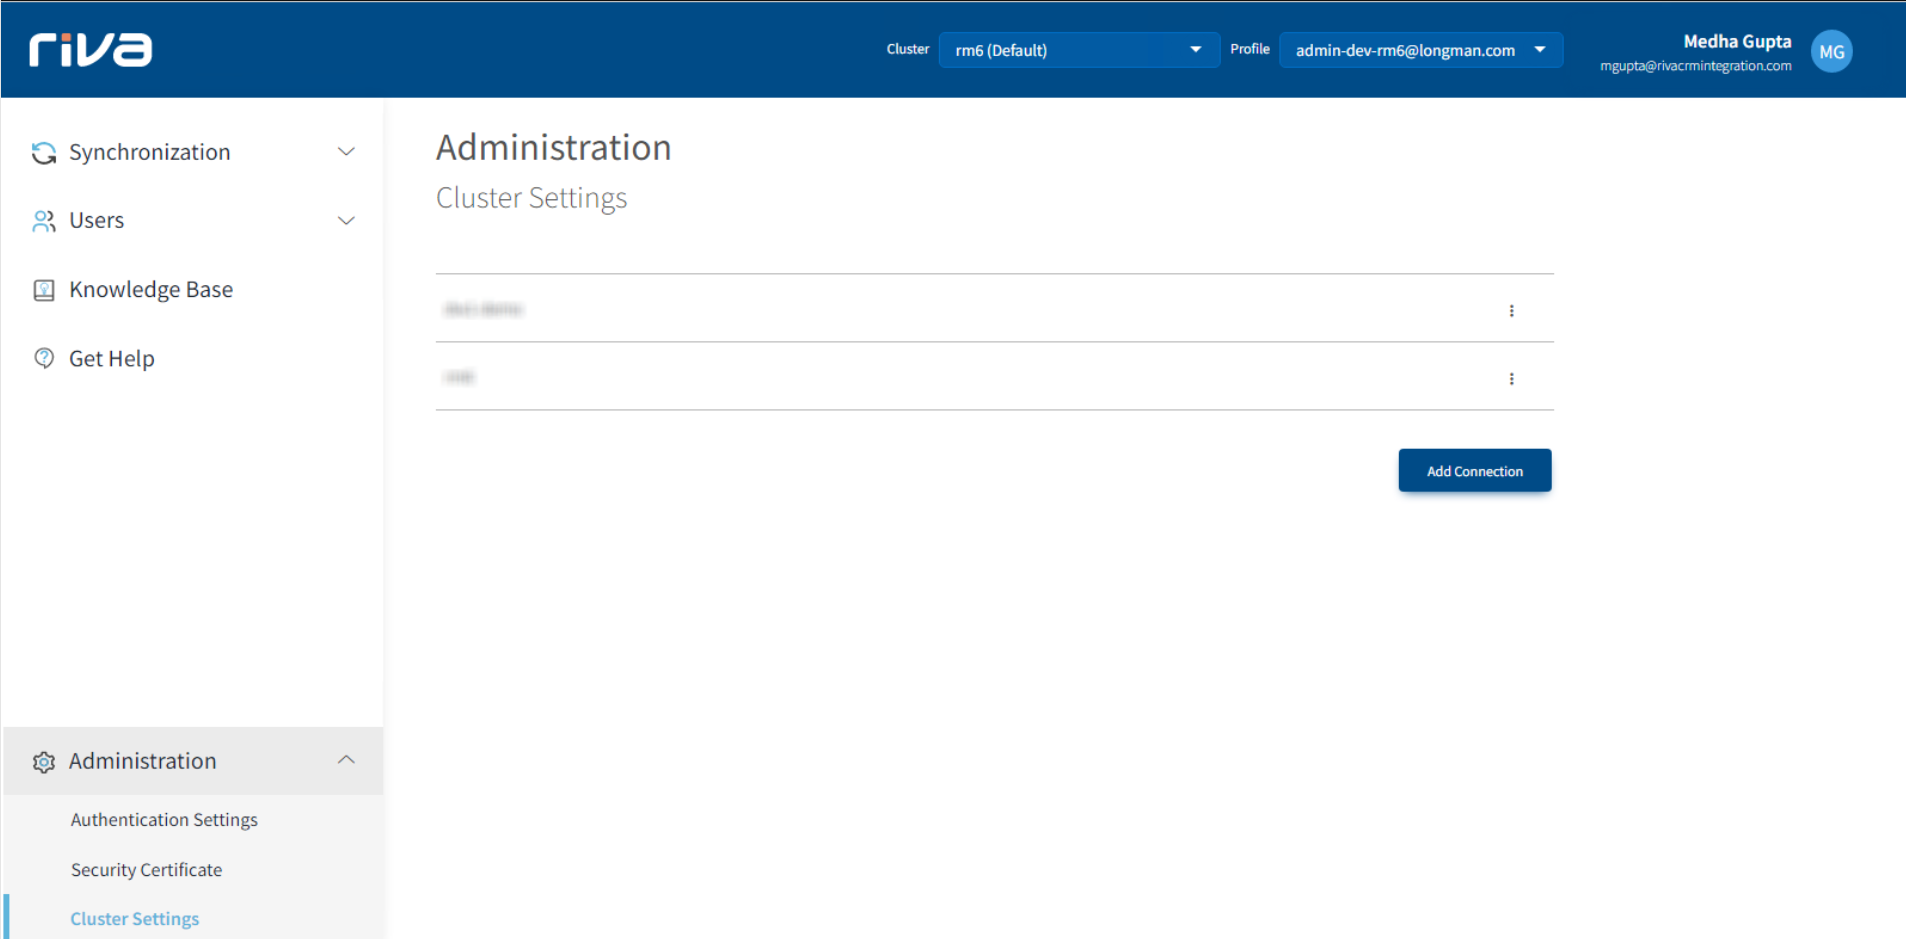
Task: Open the Users menu item
Action: [x=193, y=221]
